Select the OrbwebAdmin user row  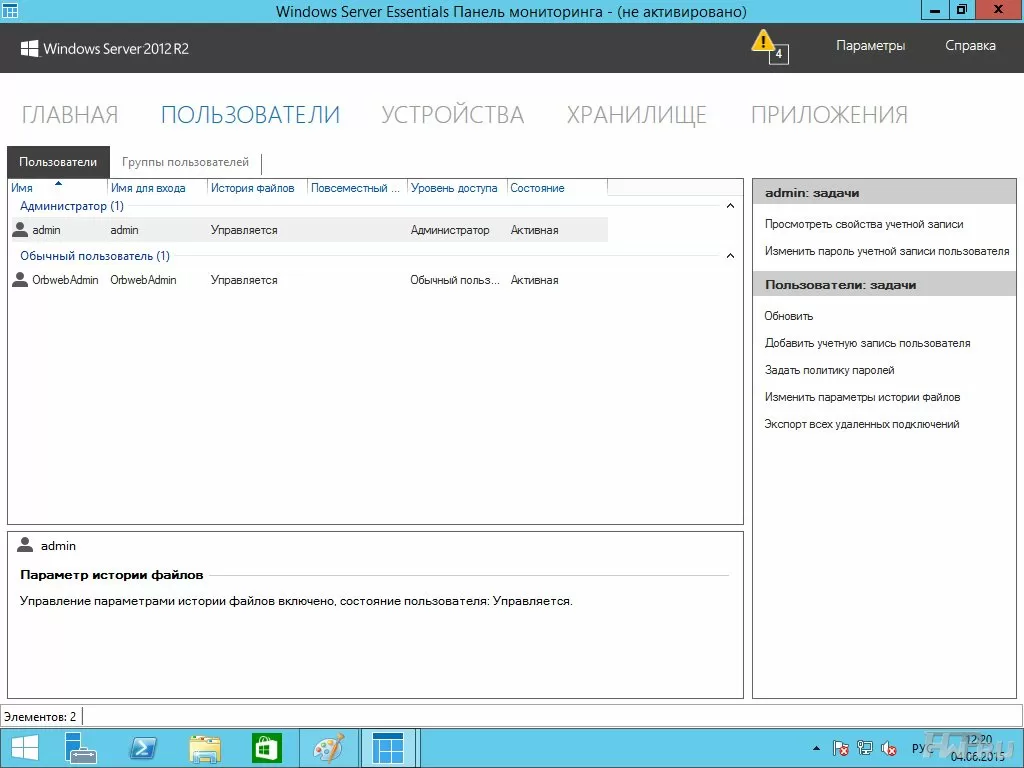[x=300, y=280]
